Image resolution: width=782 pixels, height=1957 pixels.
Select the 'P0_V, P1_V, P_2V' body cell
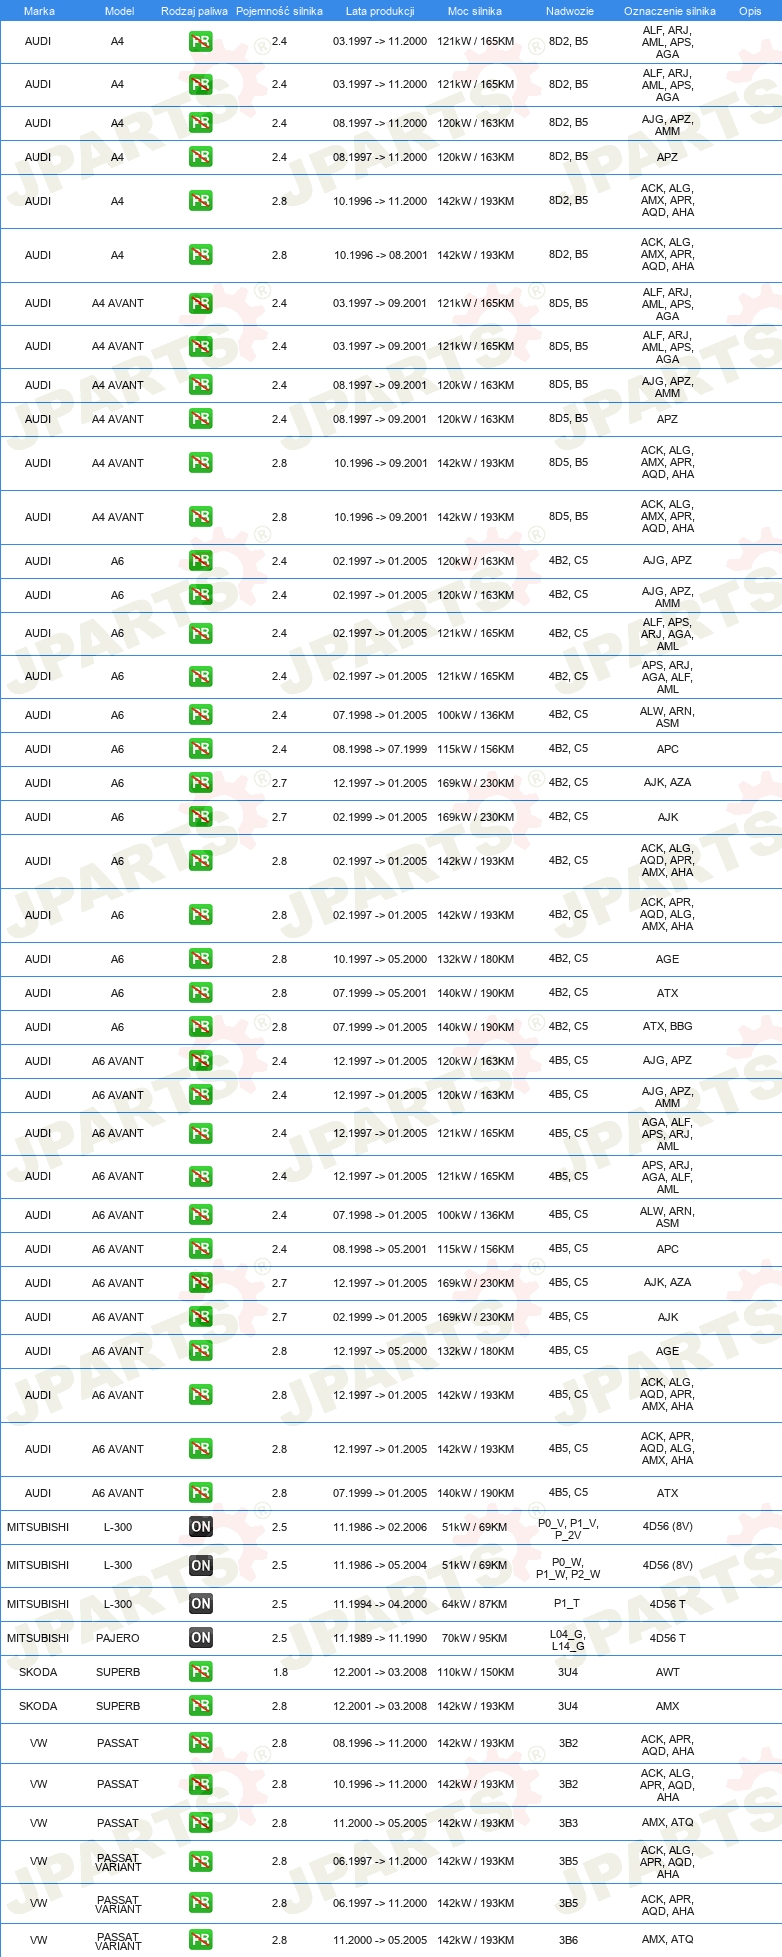click(568, 1529)
